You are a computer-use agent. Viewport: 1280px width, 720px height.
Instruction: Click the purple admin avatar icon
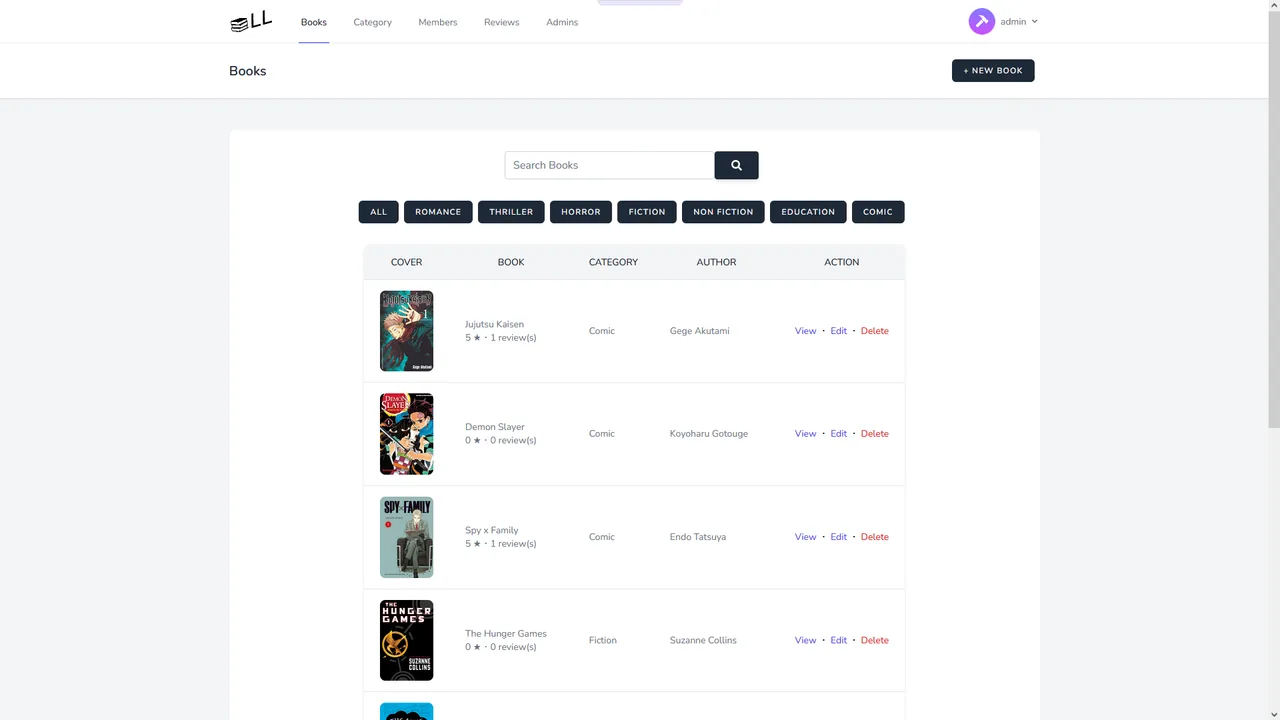point(982,21)
